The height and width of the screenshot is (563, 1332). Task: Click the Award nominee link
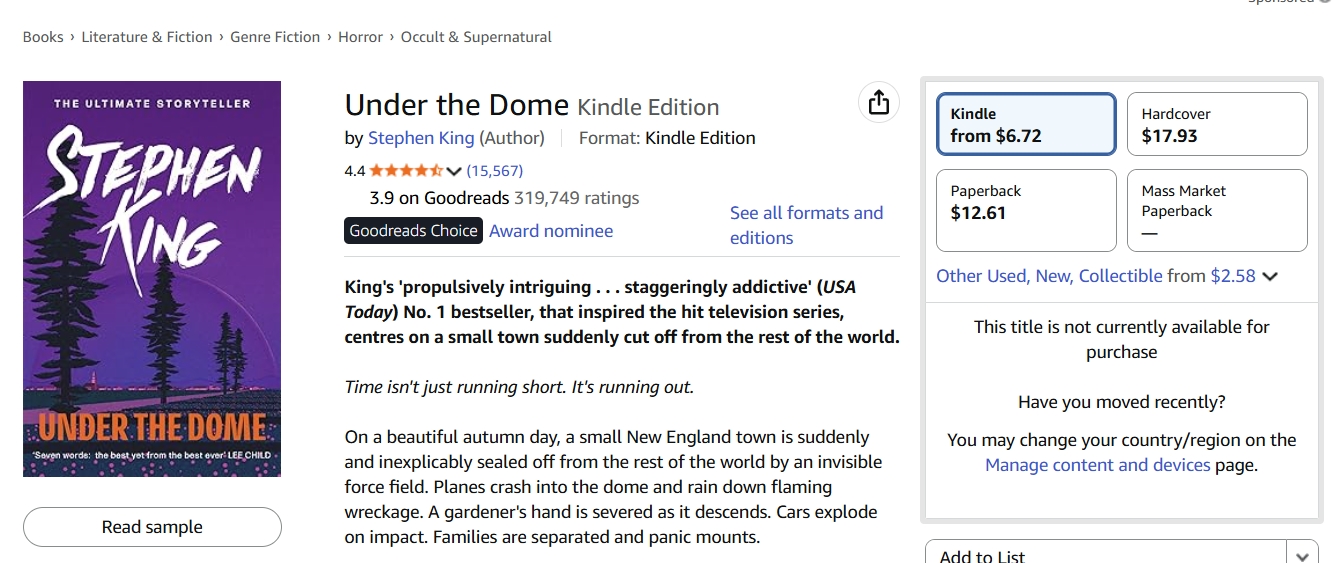click(551, 231)
